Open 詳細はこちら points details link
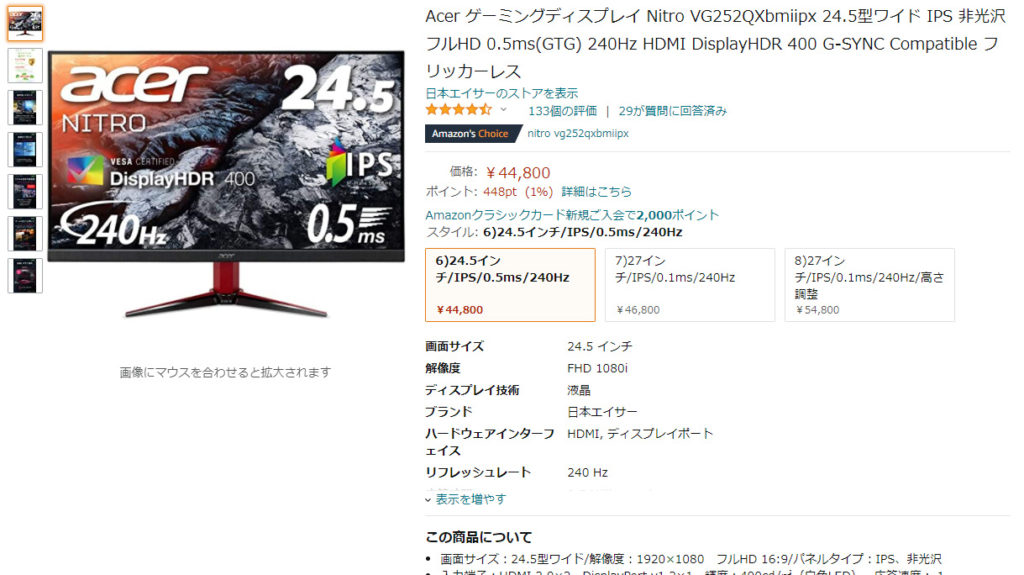 point(596,191)
